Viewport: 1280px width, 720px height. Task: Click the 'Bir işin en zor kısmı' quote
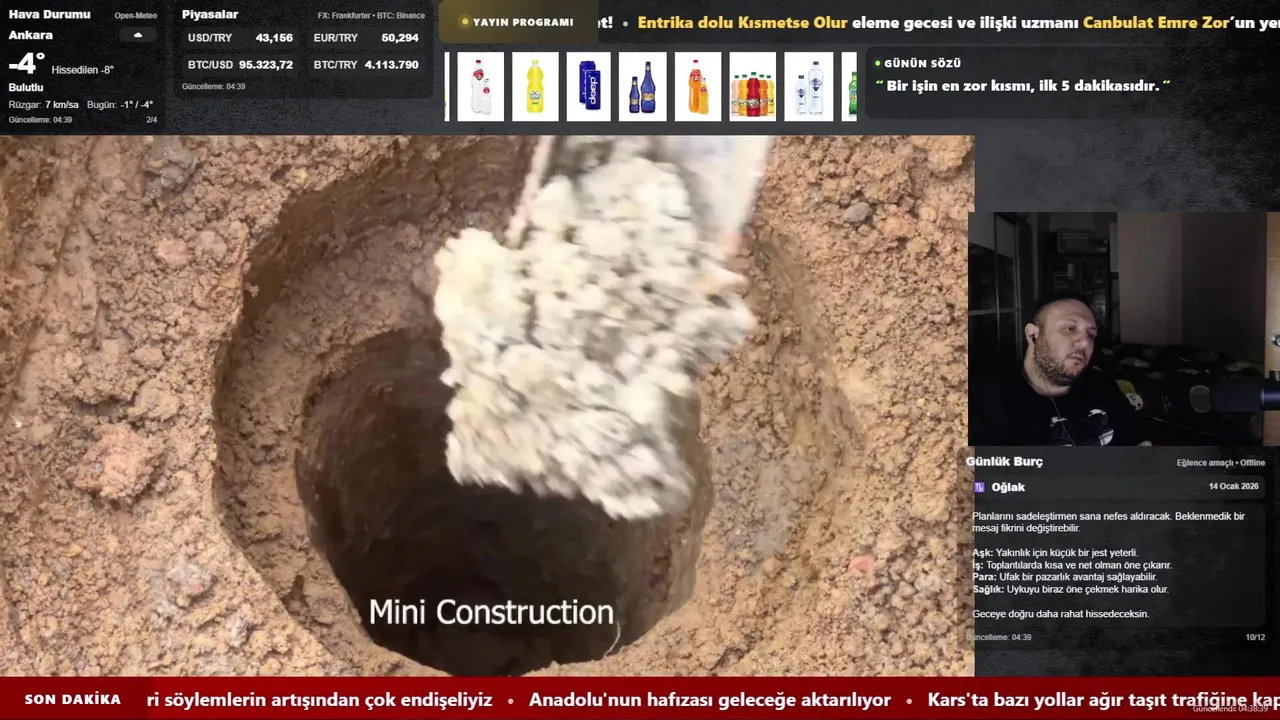coord(1023,87)
